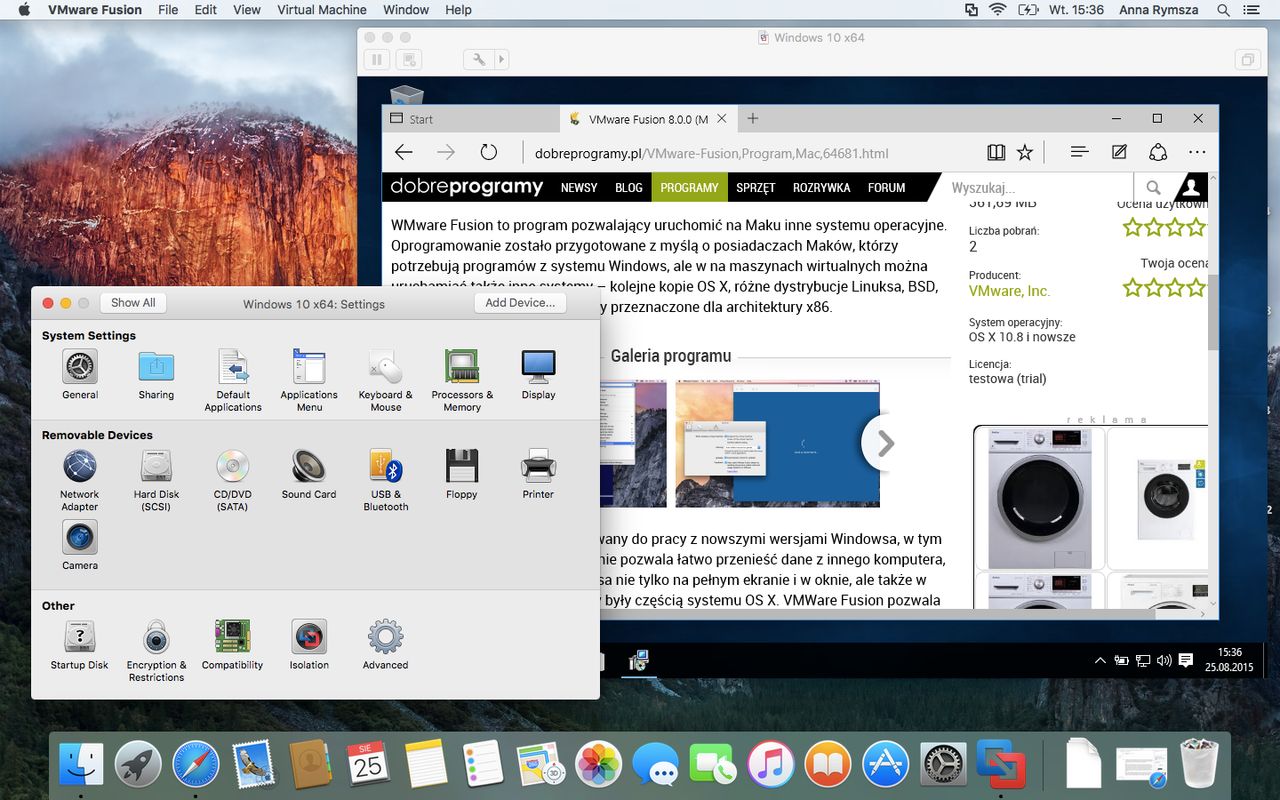Image resolution: width=1280 pixels, height=800 pixels.
Task: Open Safari from the Dock
Action: pos(195,766)
